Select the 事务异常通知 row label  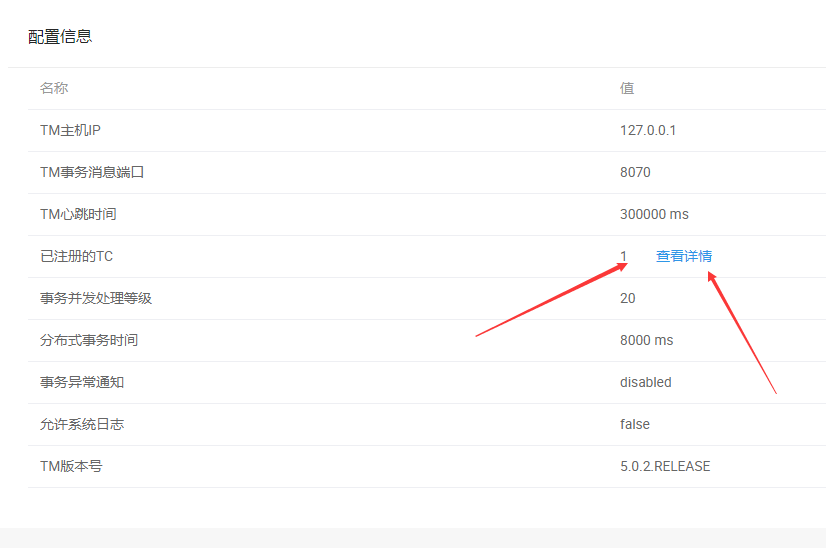[x=82, y=382]
